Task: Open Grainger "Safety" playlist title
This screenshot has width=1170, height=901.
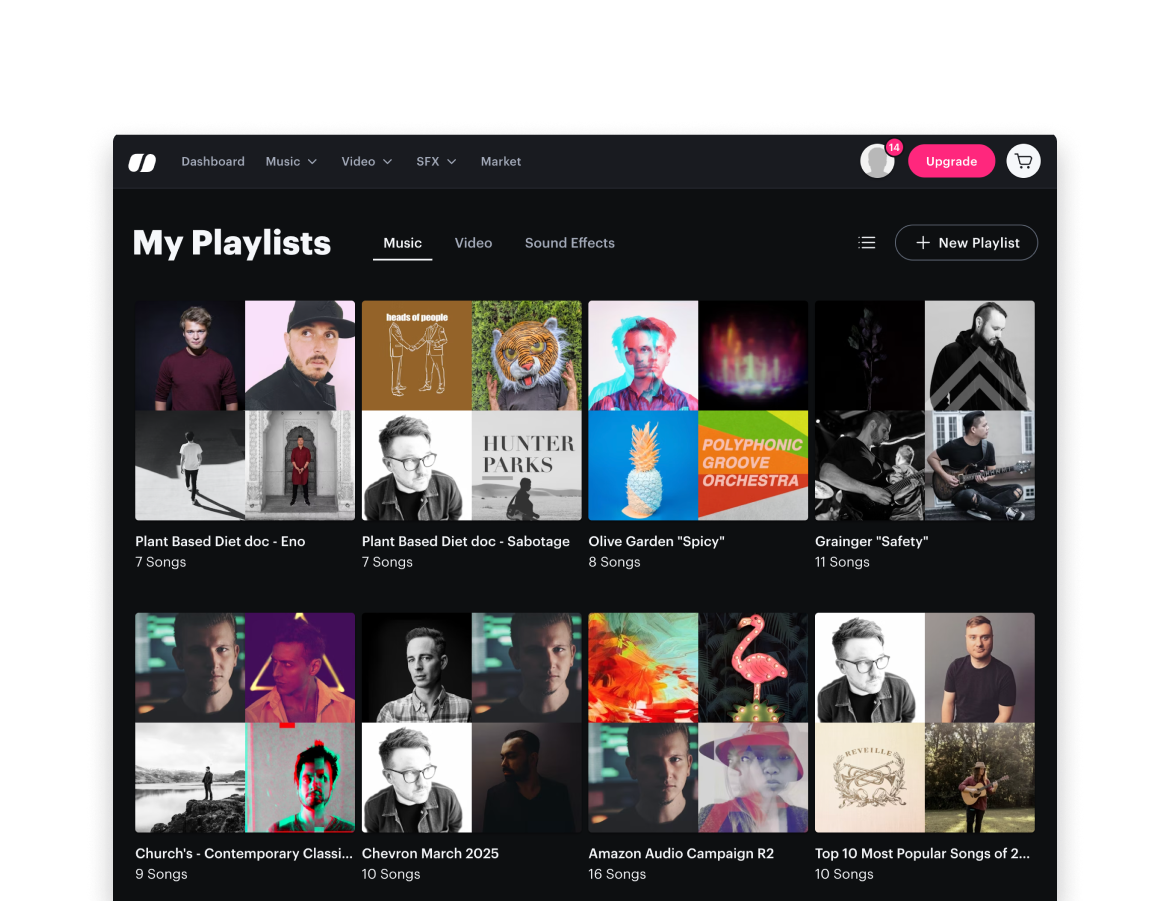Action: pos(872,541)
